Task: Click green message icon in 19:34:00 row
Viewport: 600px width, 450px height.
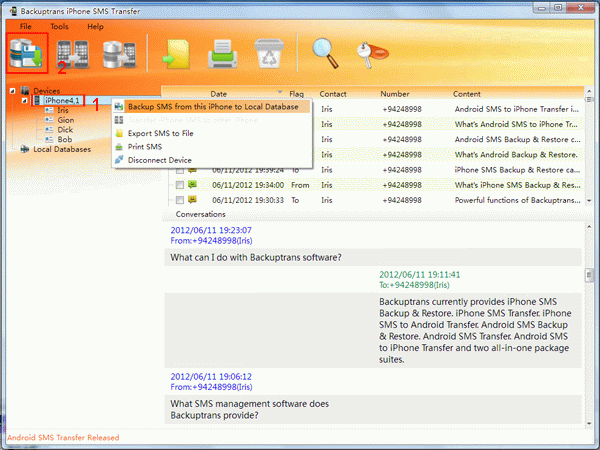Action: [192, 184]
